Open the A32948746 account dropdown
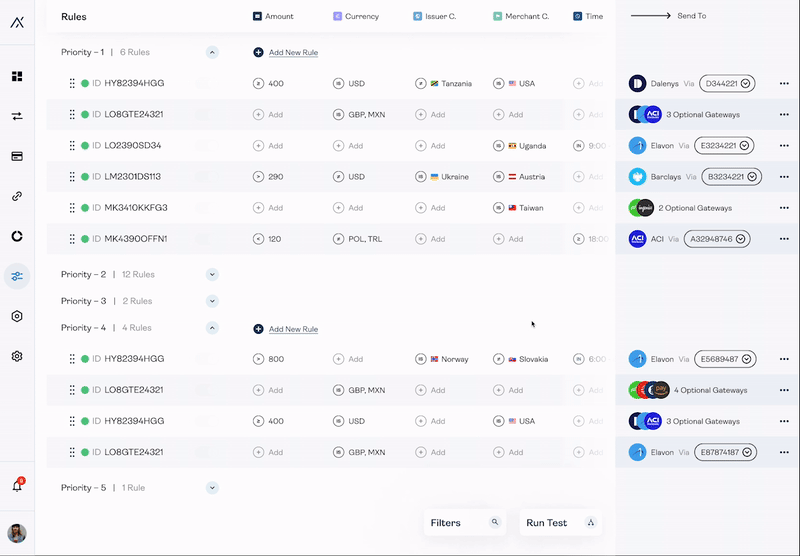Viewport: 800px width, 556px height. tap(717, 239)
